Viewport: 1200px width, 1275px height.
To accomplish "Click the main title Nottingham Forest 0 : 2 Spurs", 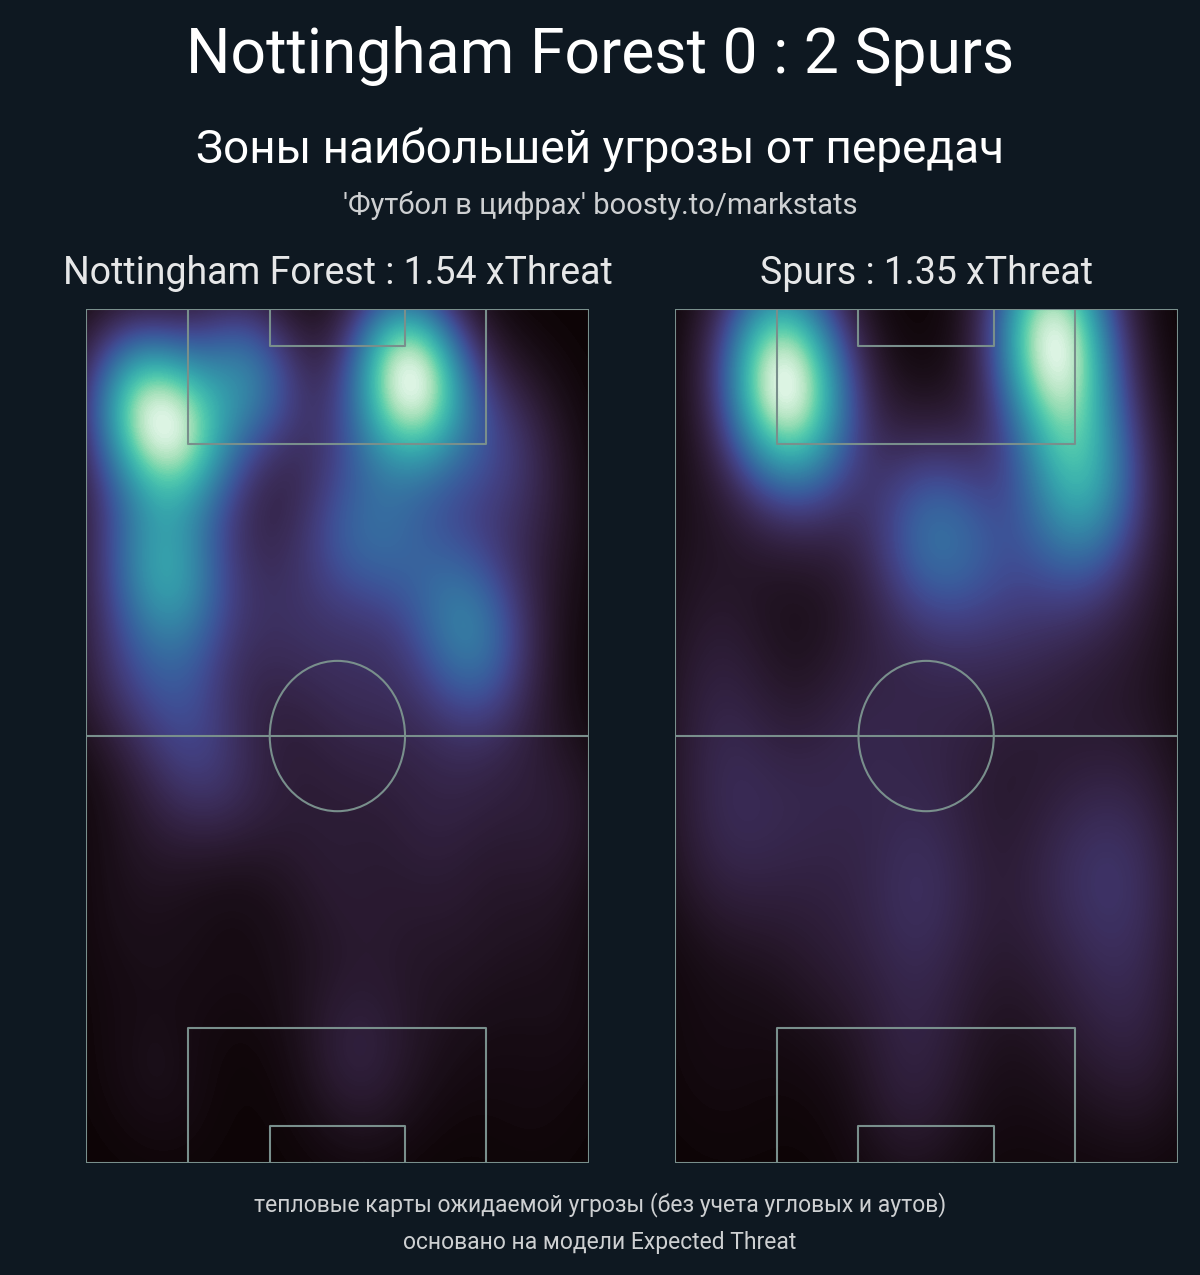I will [600, 52].
